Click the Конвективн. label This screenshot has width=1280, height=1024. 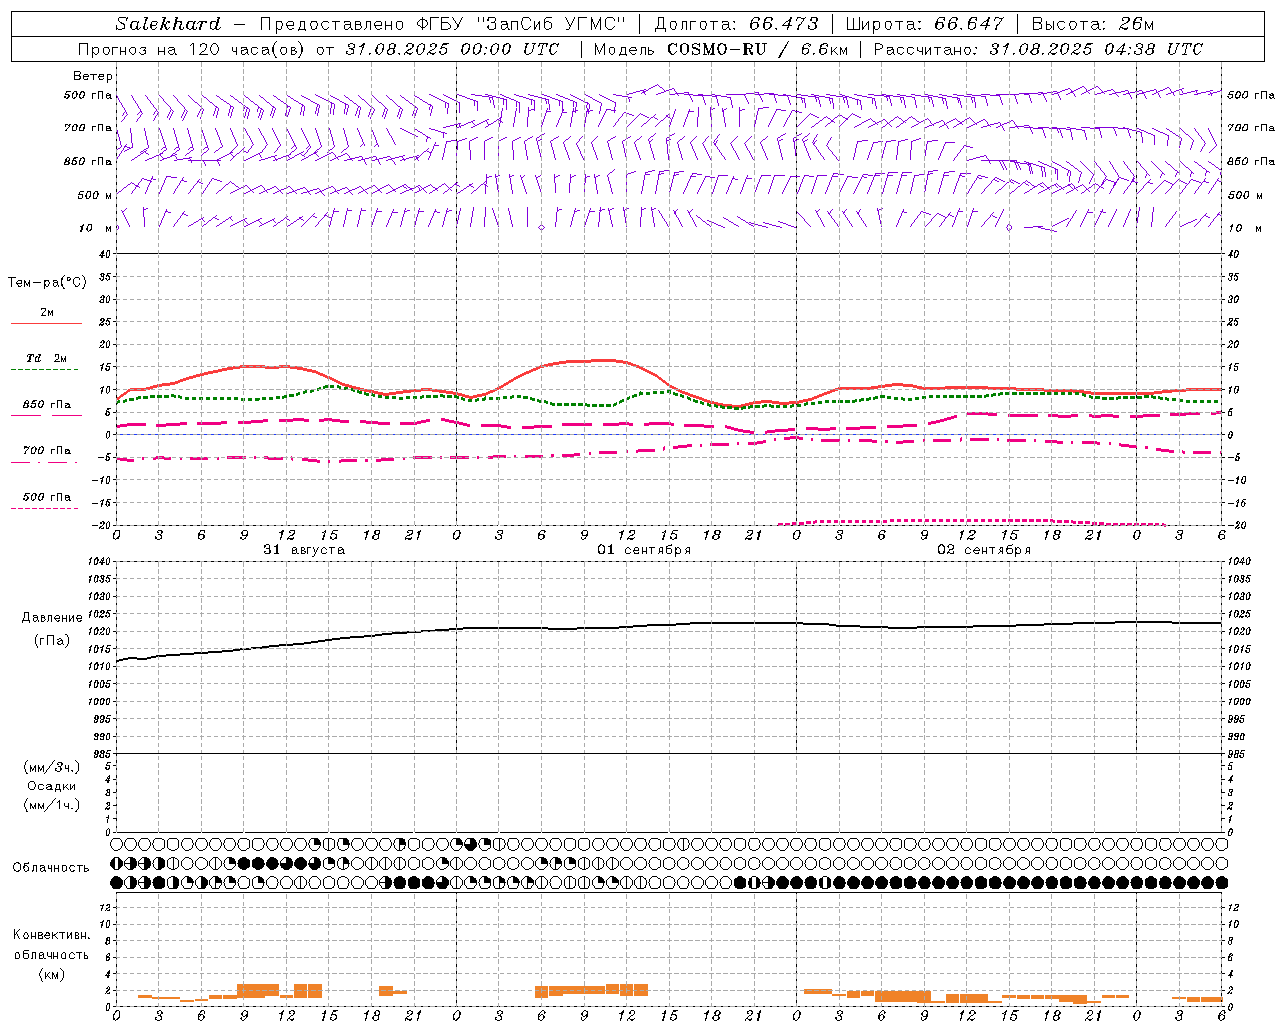pyautogui.click(x=52, y=935)
